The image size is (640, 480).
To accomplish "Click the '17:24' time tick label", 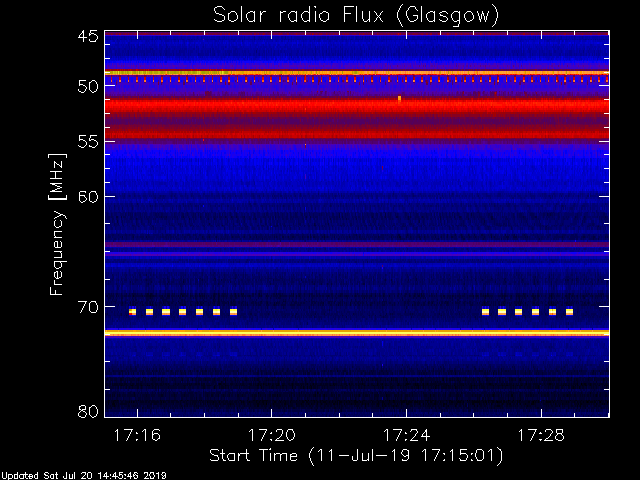I will point(407,436).
